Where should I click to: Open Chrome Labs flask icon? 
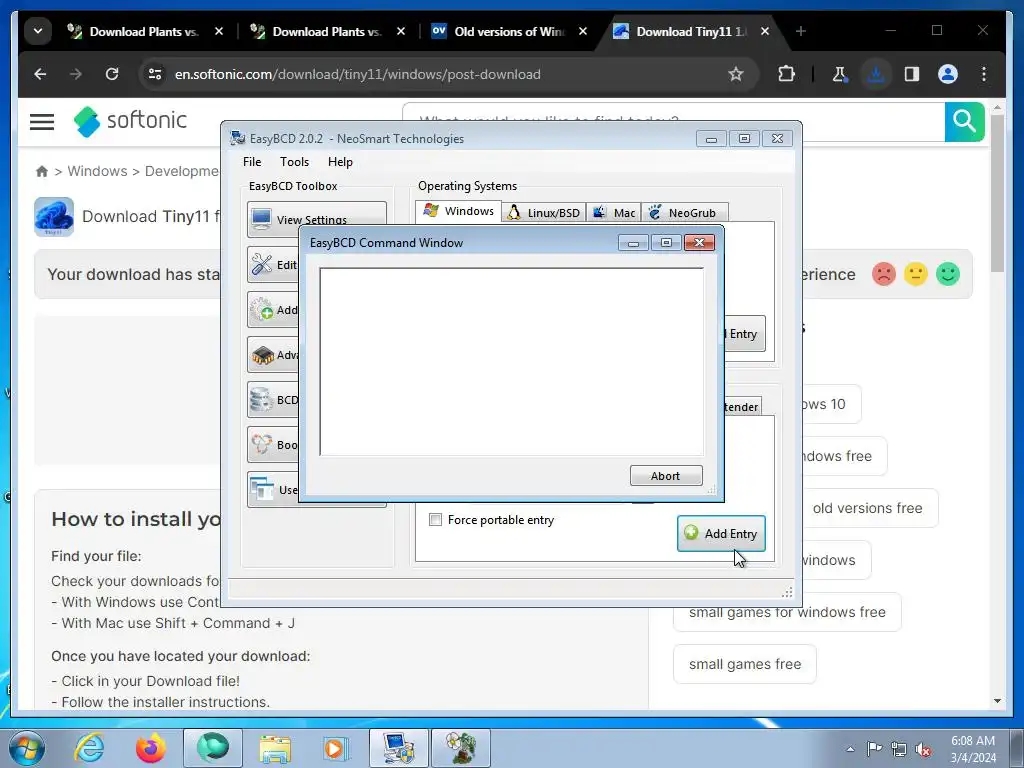pyautogui.click(x=840, y=74)
